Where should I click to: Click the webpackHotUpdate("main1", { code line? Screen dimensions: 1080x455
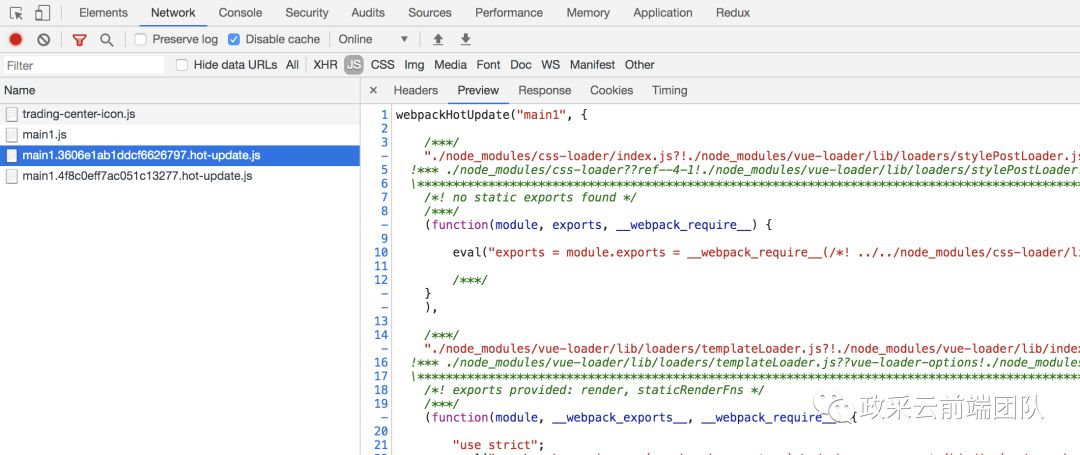tap(491, 114)
